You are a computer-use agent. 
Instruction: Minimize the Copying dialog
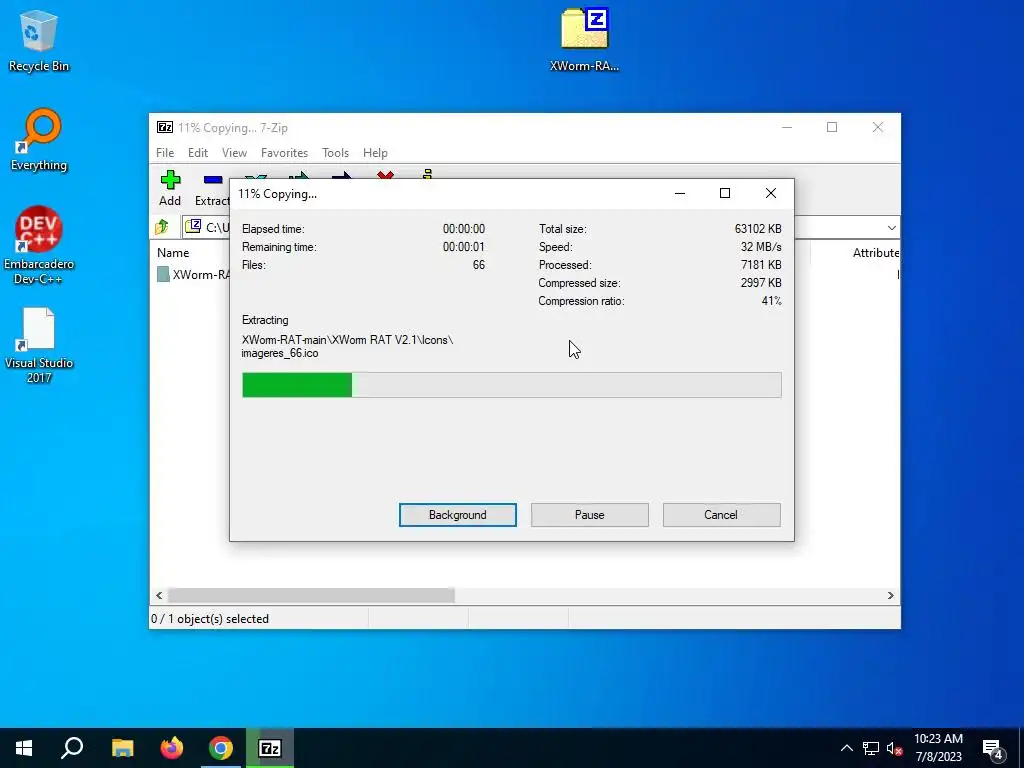click(680, 193)
